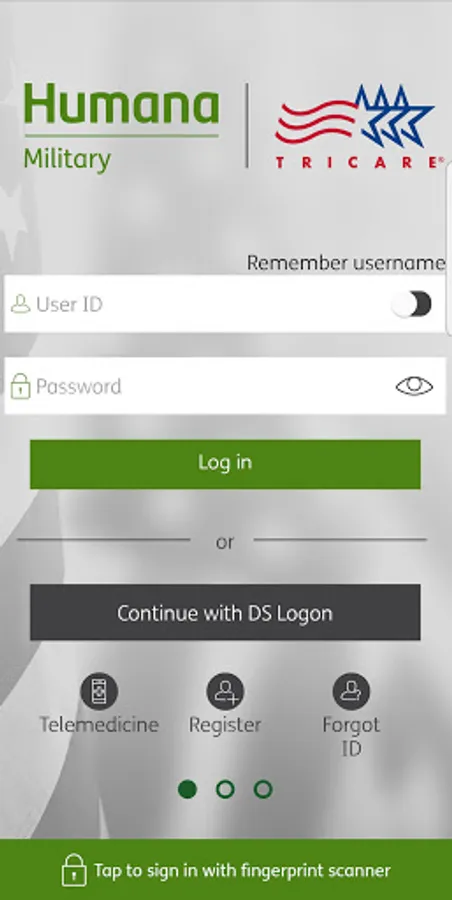Select the second page indicator dot

(225, 789)
